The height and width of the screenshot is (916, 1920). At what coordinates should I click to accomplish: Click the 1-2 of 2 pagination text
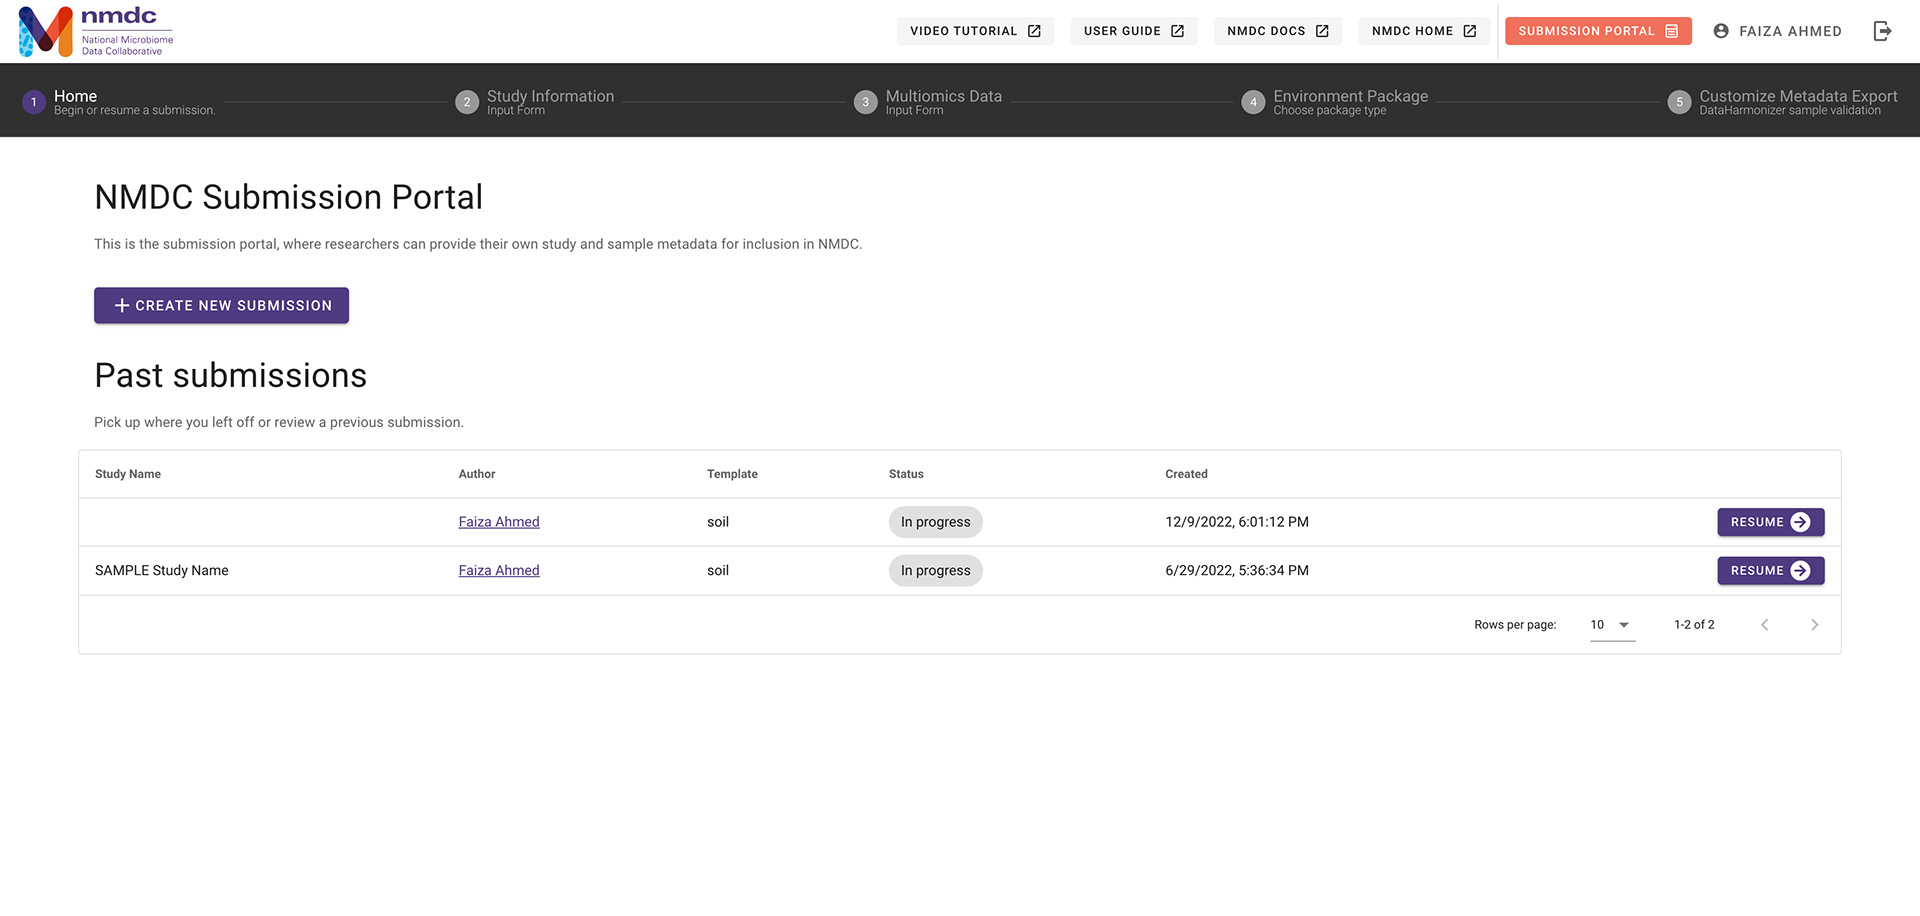tap(1694, 625)
